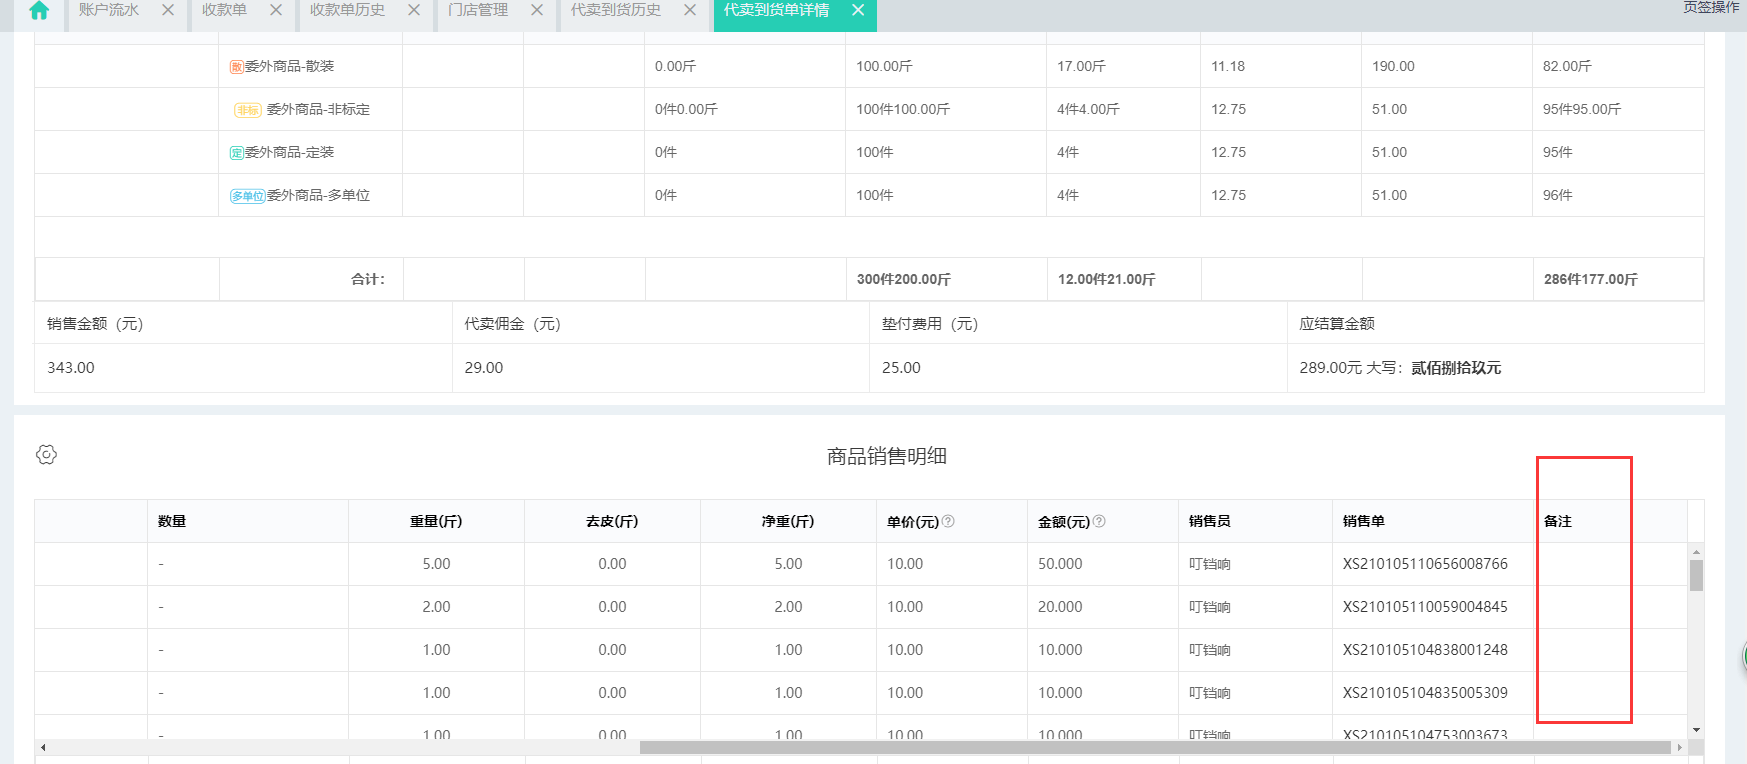Image resolution: width=1747 pixels, height=764 pixels.
Task: Select sales order XS210105110656008766
Action: point(1425,564)
